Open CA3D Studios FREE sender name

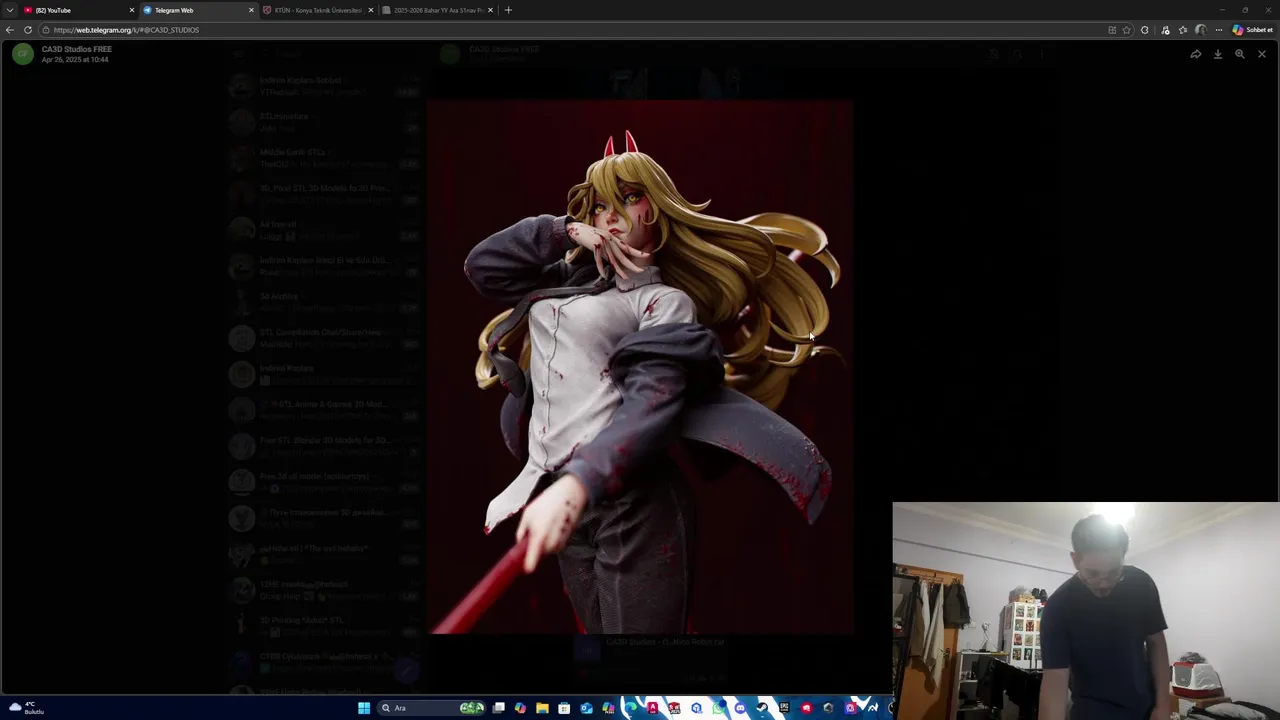point(77,49)
